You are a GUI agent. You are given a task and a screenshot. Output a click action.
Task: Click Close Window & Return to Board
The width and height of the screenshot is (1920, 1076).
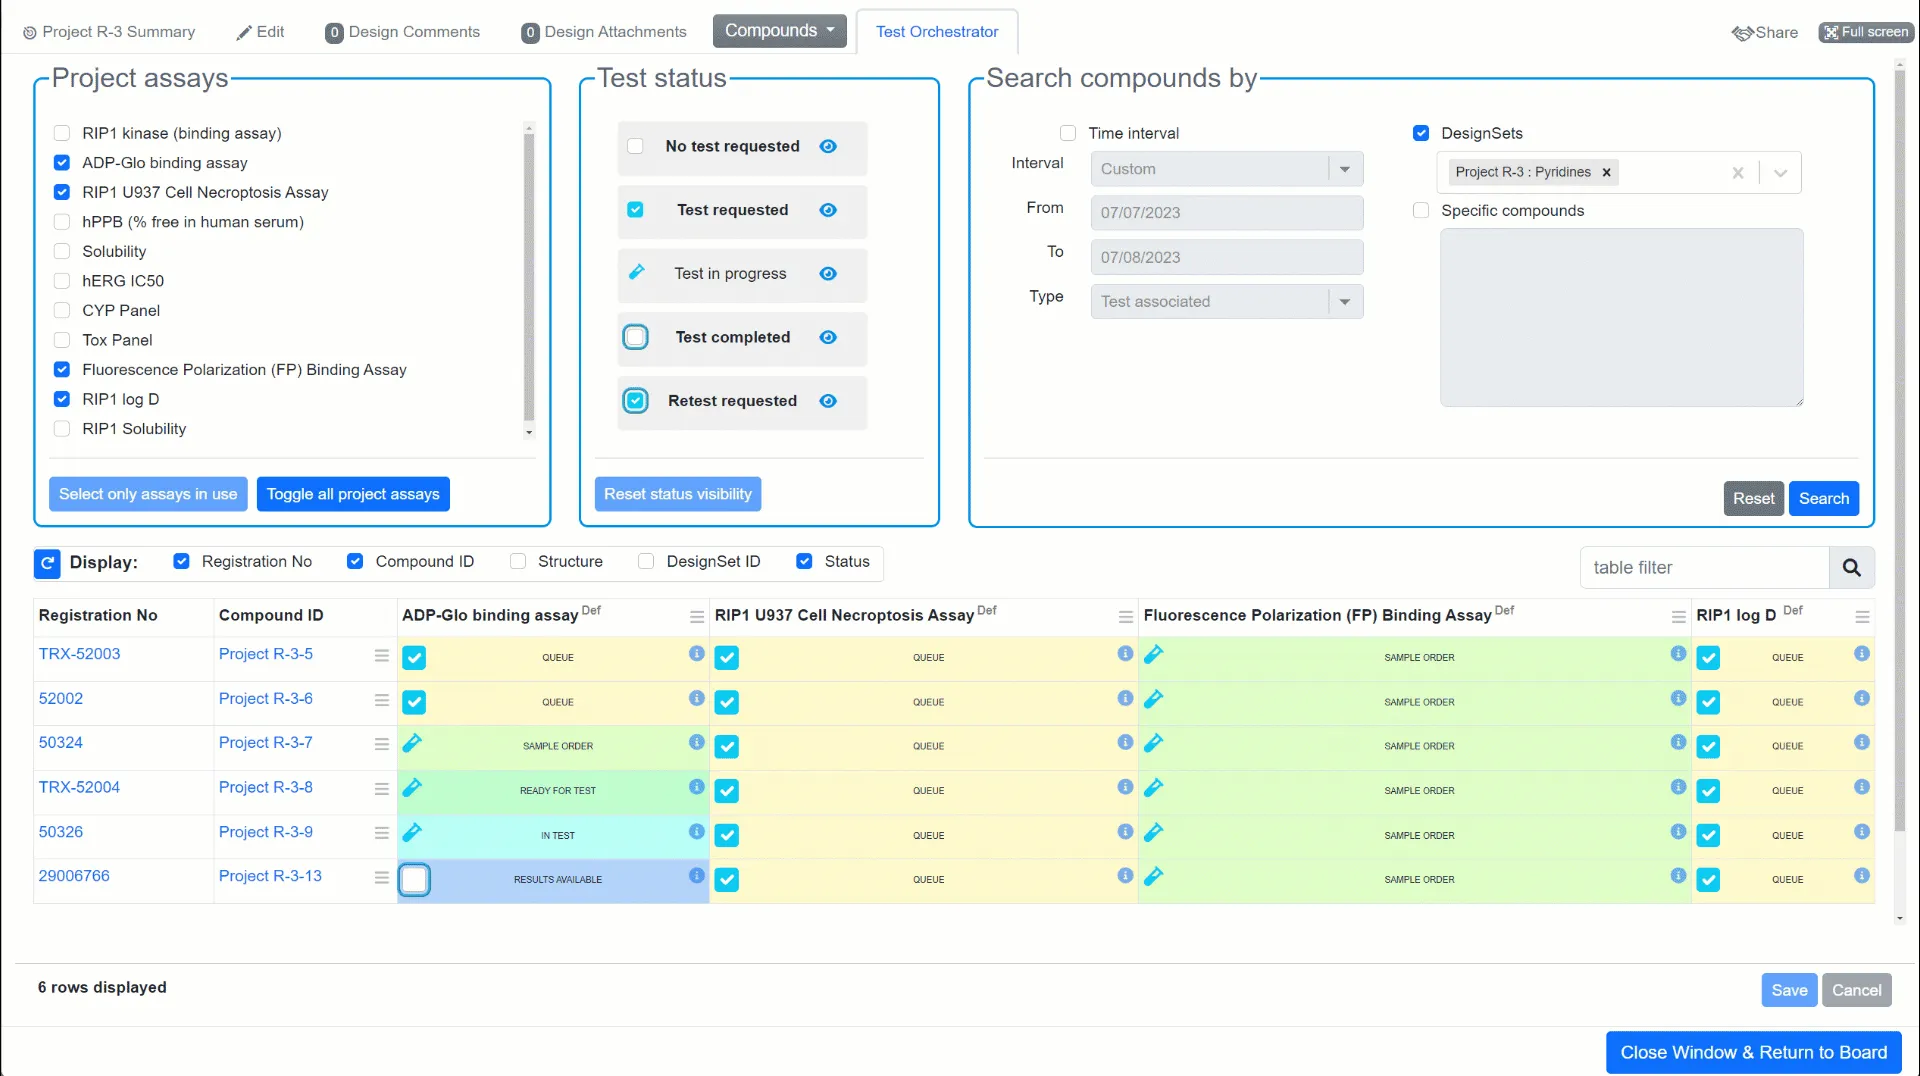point(1754,1052)
